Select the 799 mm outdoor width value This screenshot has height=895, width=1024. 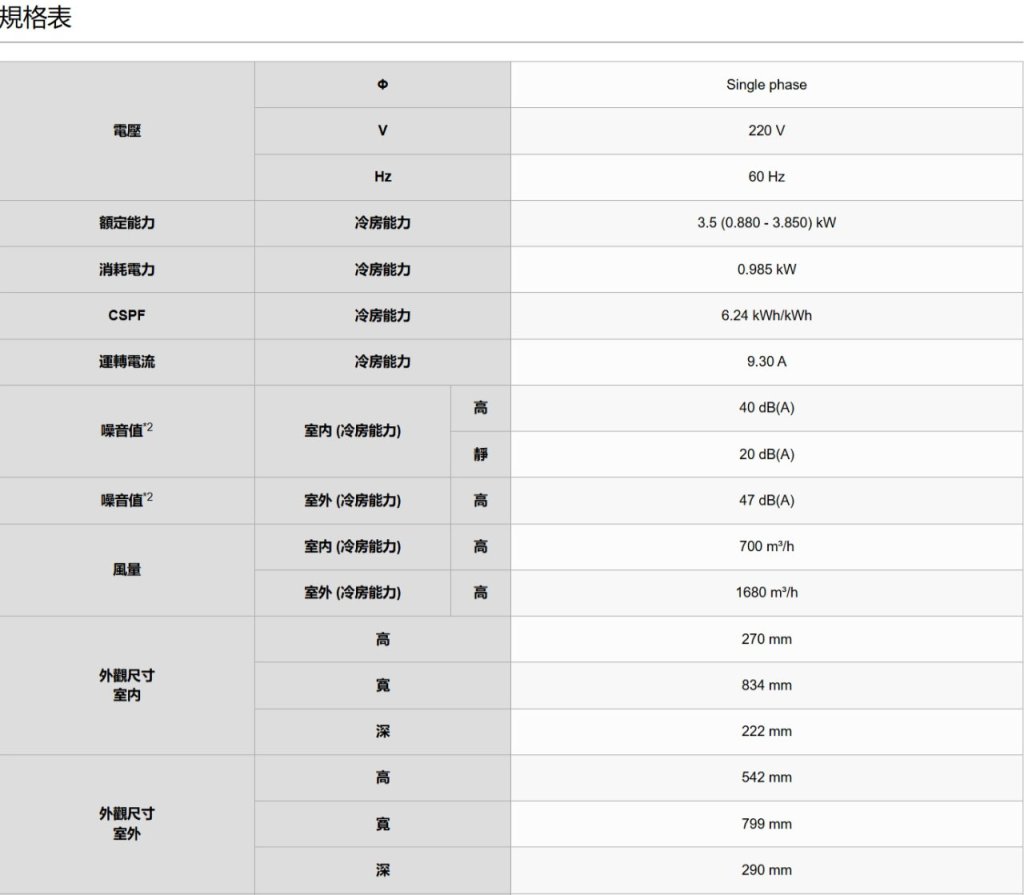click(766, 824)
